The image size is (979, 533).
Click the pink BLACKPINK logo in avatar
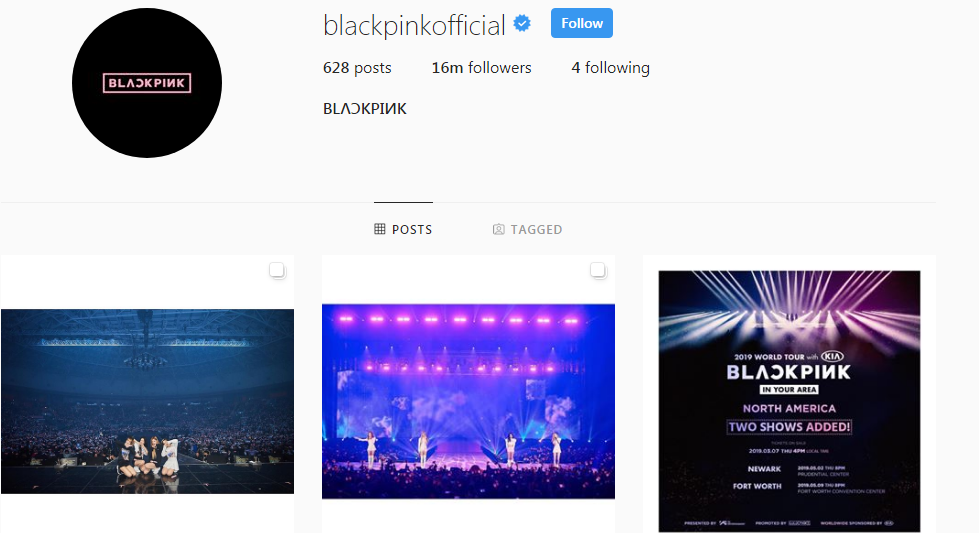pyautogui.click(x=147, y=82)
